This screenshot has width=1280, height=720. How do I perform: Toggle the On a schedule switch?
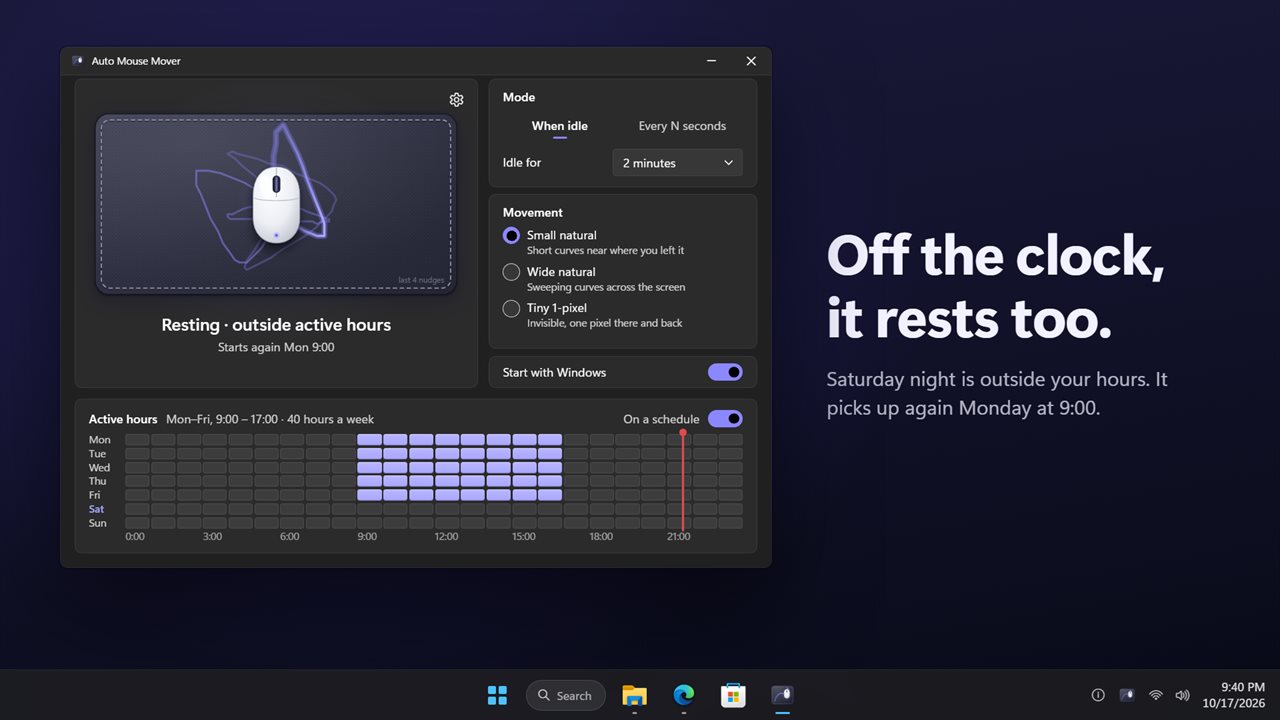[x=725, y=419]
